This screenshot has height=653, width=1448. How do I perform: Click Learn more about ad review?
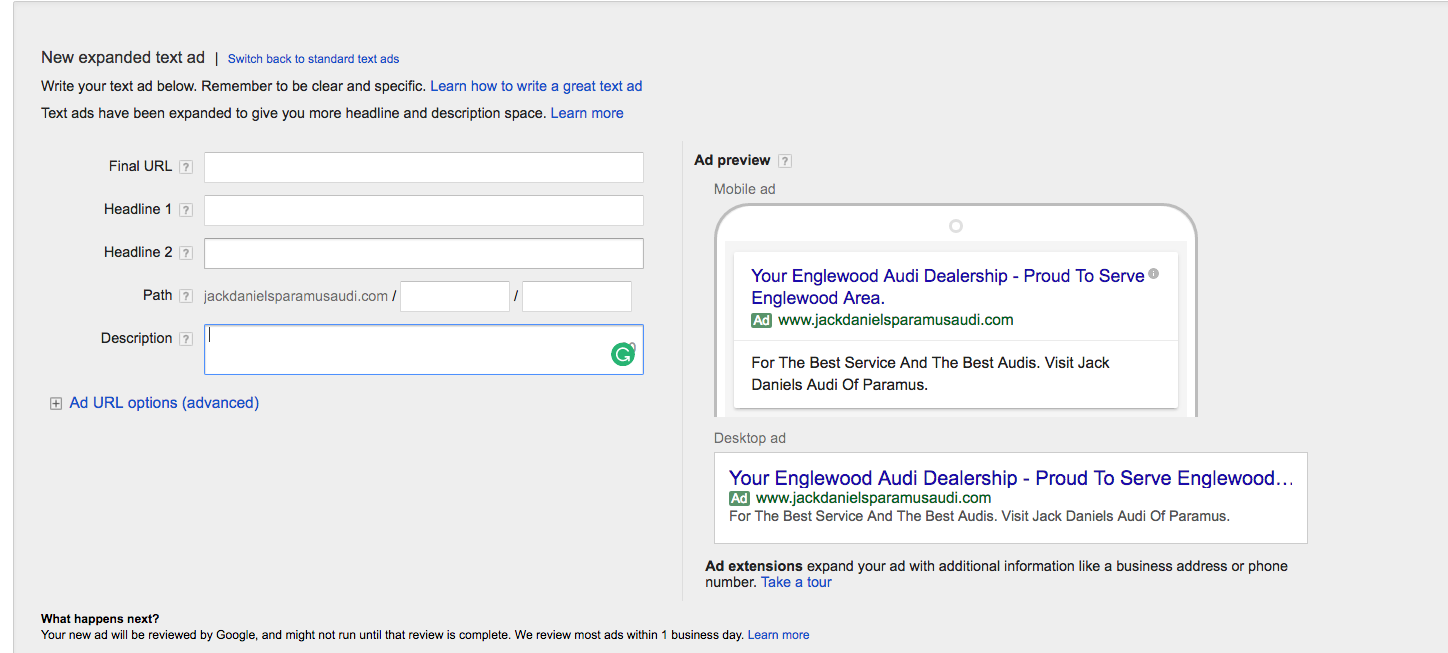point(778,635)
